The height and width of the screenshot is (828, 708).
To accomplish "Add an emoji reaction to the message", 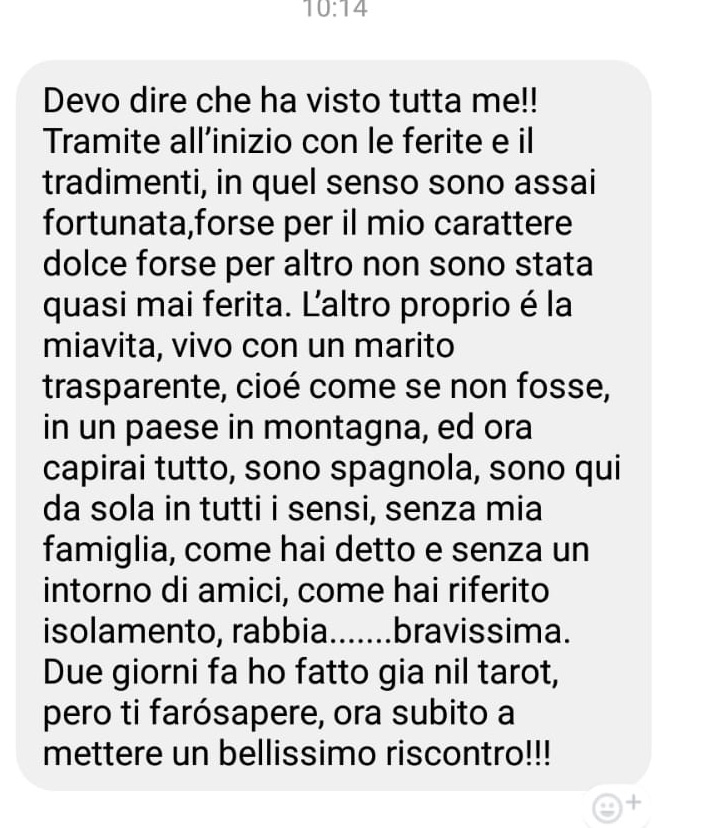I will [x=606, y=807].
